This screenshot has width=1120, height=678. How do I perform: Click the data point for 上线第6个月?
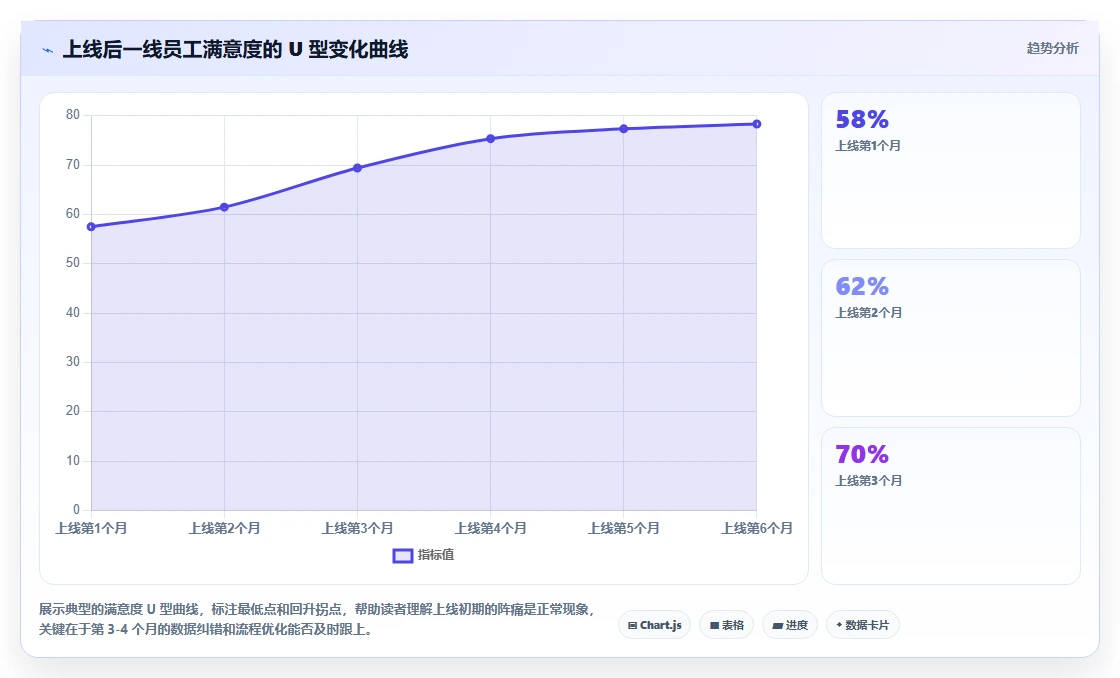pos(756,124)
